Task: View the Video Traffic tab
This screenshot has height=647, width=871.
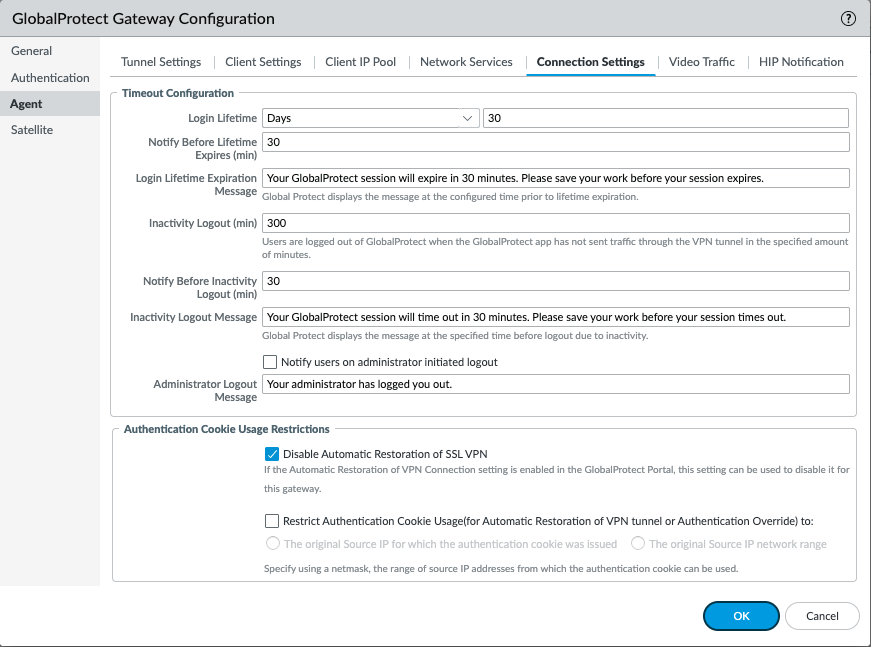Action: pos(702,61)
